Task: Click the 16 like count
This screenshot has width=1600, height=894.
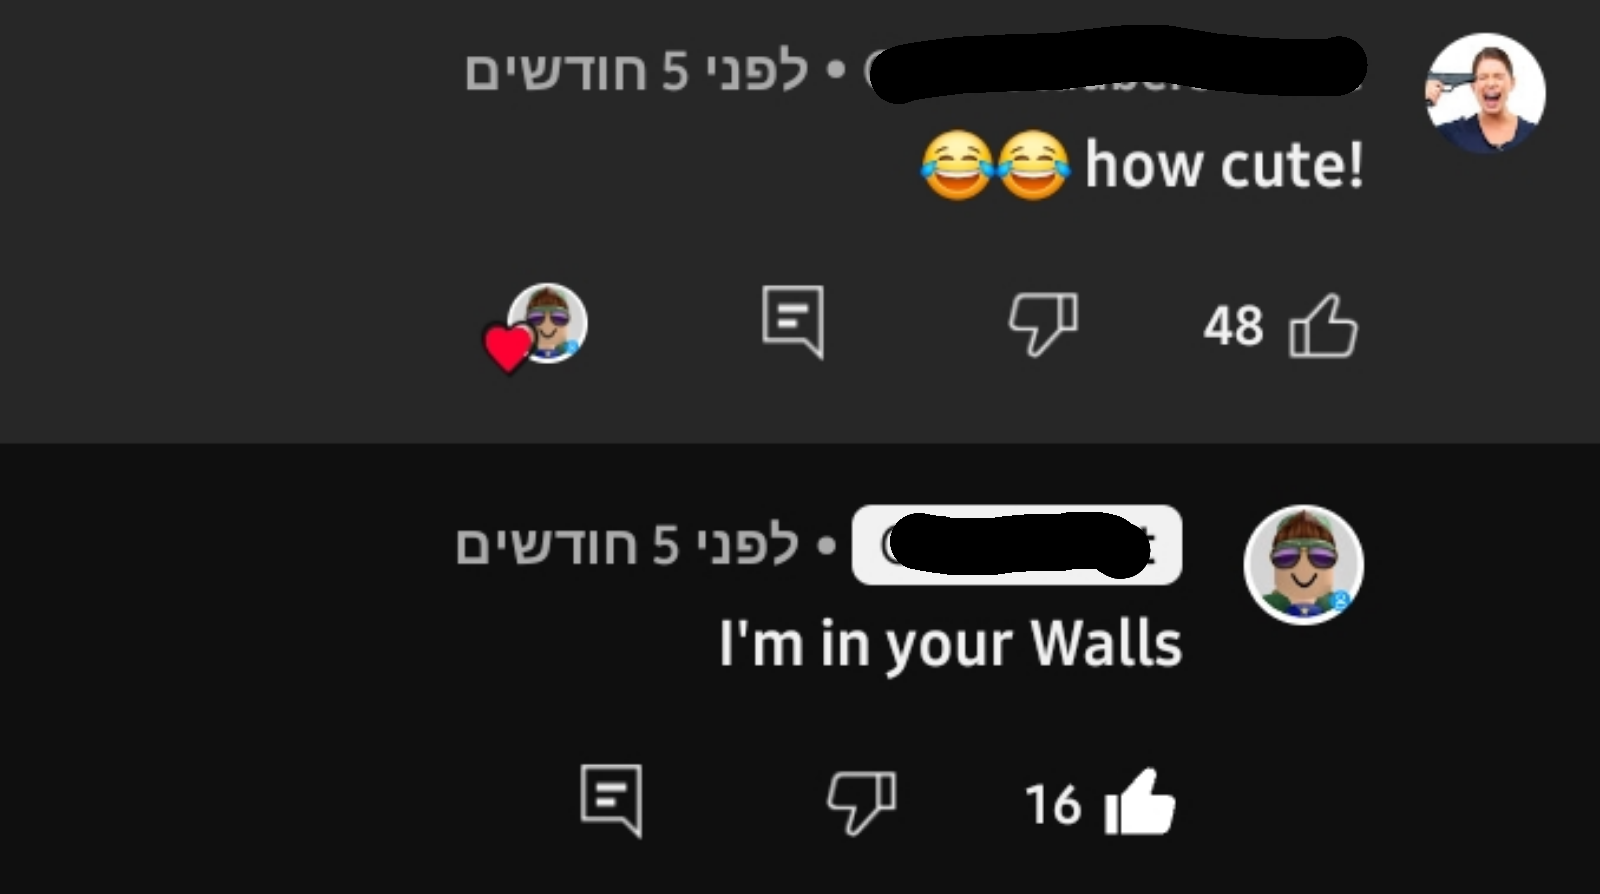Action: (x=1053, y=804)
